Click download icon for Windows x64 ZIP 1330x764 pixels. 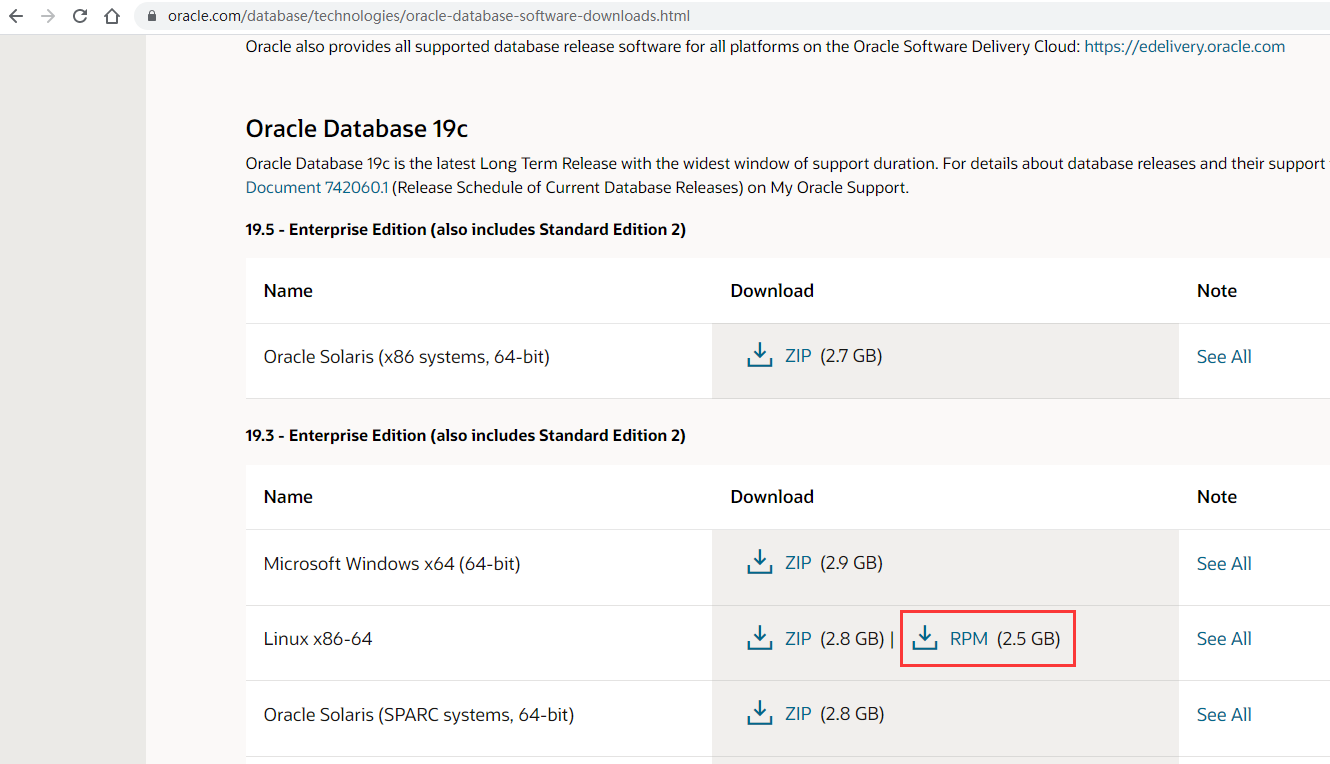[x=759, y=562]
